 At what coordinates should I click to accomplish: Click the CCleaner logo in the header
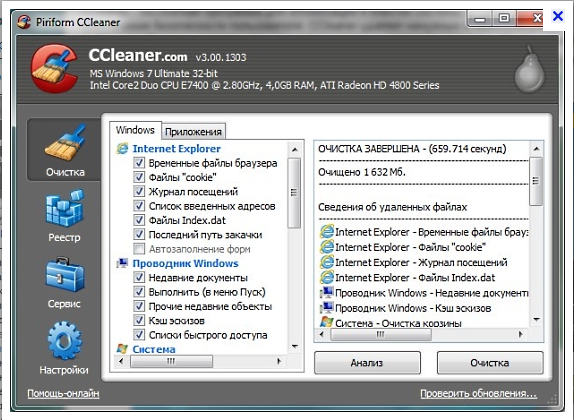(55, 68)
